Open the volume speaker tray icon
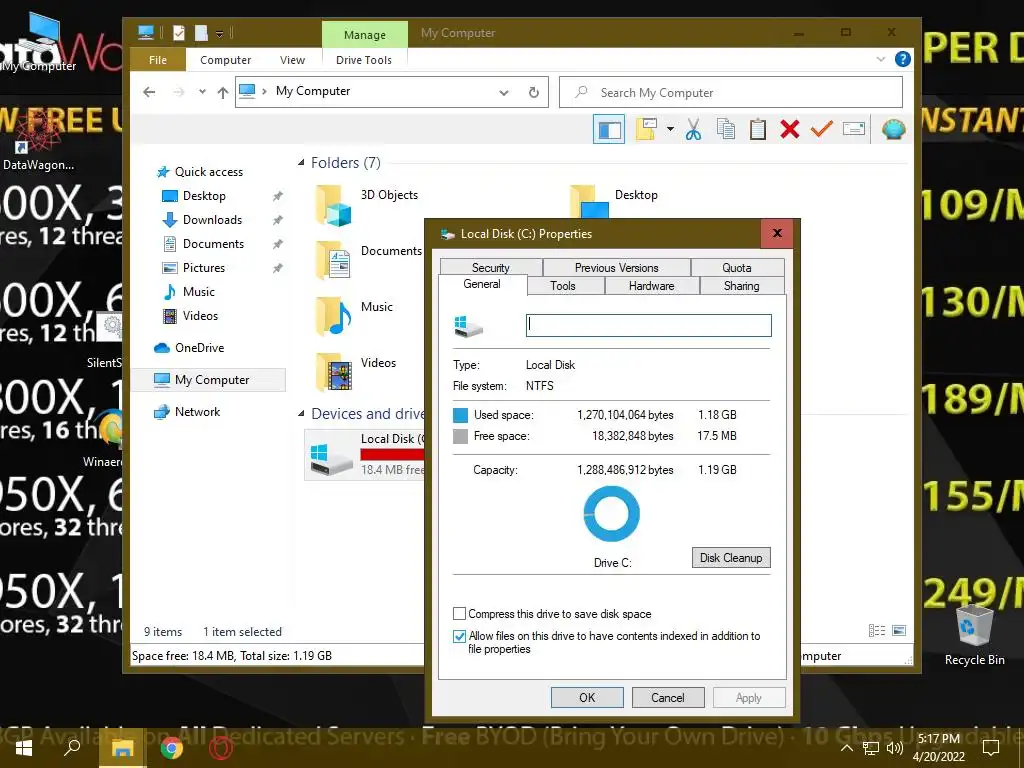Viewport: 1024px width, 768px height. click(895, 748)
